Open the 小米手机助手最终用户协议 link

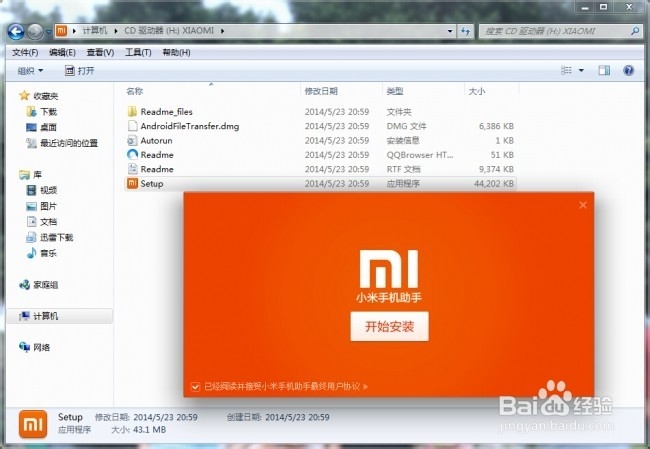tap(311, 386)
